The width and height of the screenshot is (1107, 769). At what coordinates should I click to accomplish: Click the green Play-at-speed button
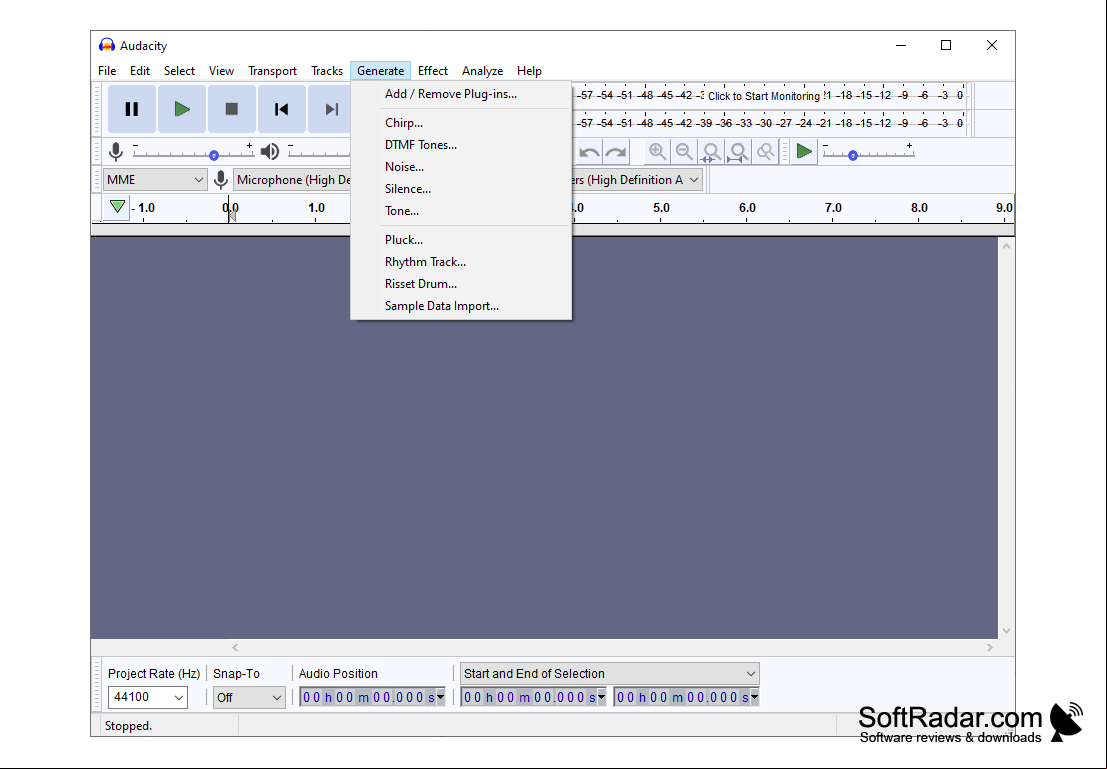(x=804, y=151)
